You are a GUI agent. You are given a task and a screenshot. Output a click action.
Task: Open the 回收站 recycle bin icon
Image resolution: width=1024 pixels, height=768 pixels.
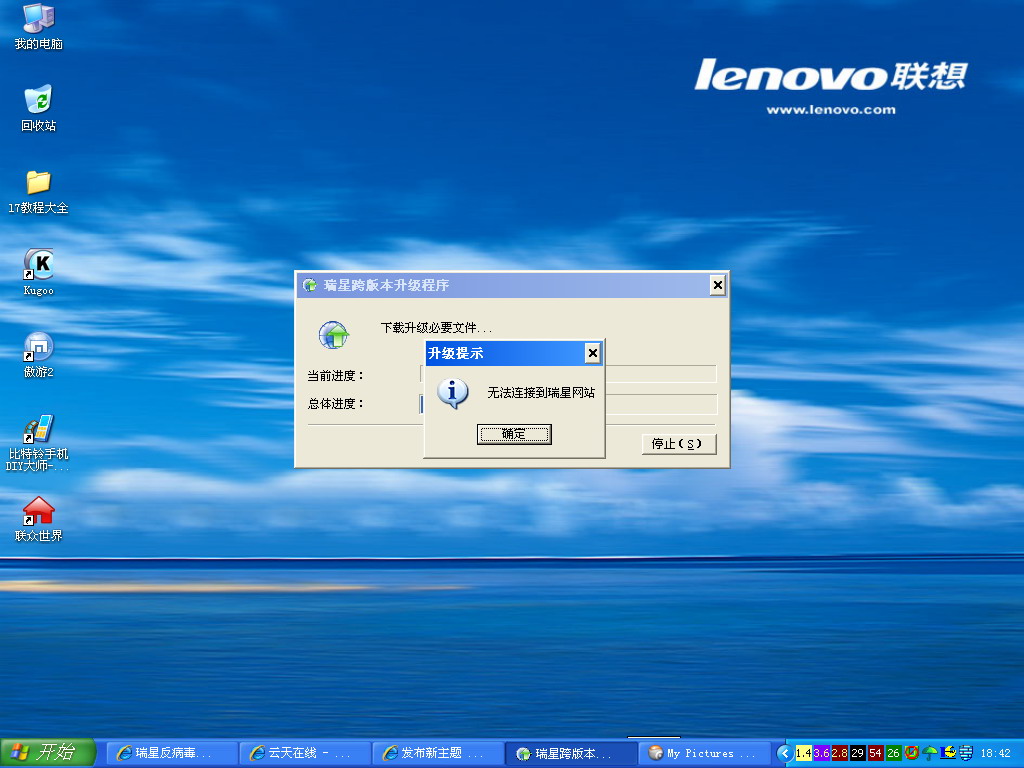[x=38, y=100]
